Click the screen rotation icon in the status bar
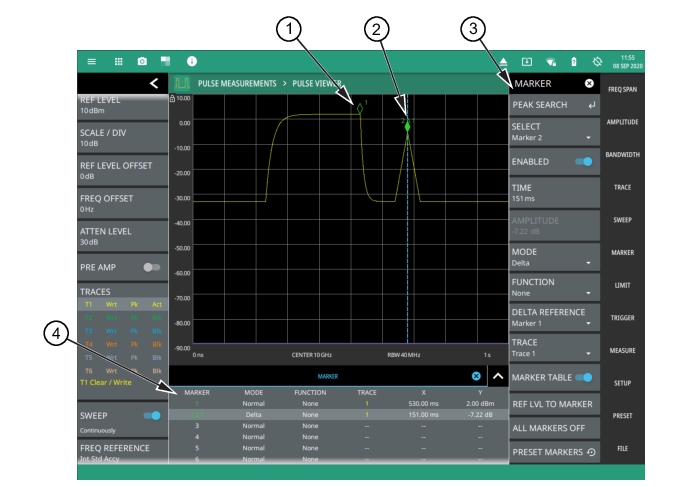 (x=597, y=61)
